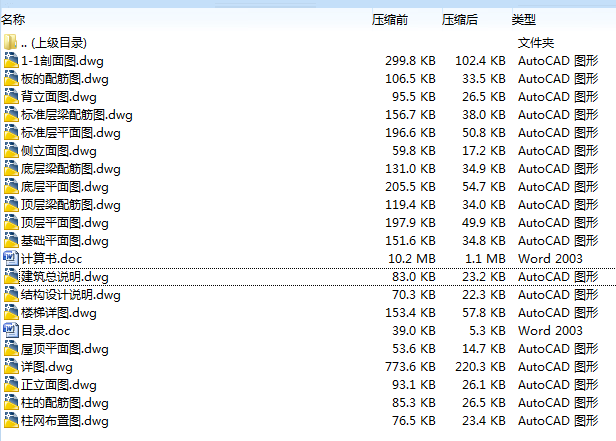Click the 顶层梁配筋图.dwg file icon
This screenshot has height=441, width=616.
pos(11,205)
